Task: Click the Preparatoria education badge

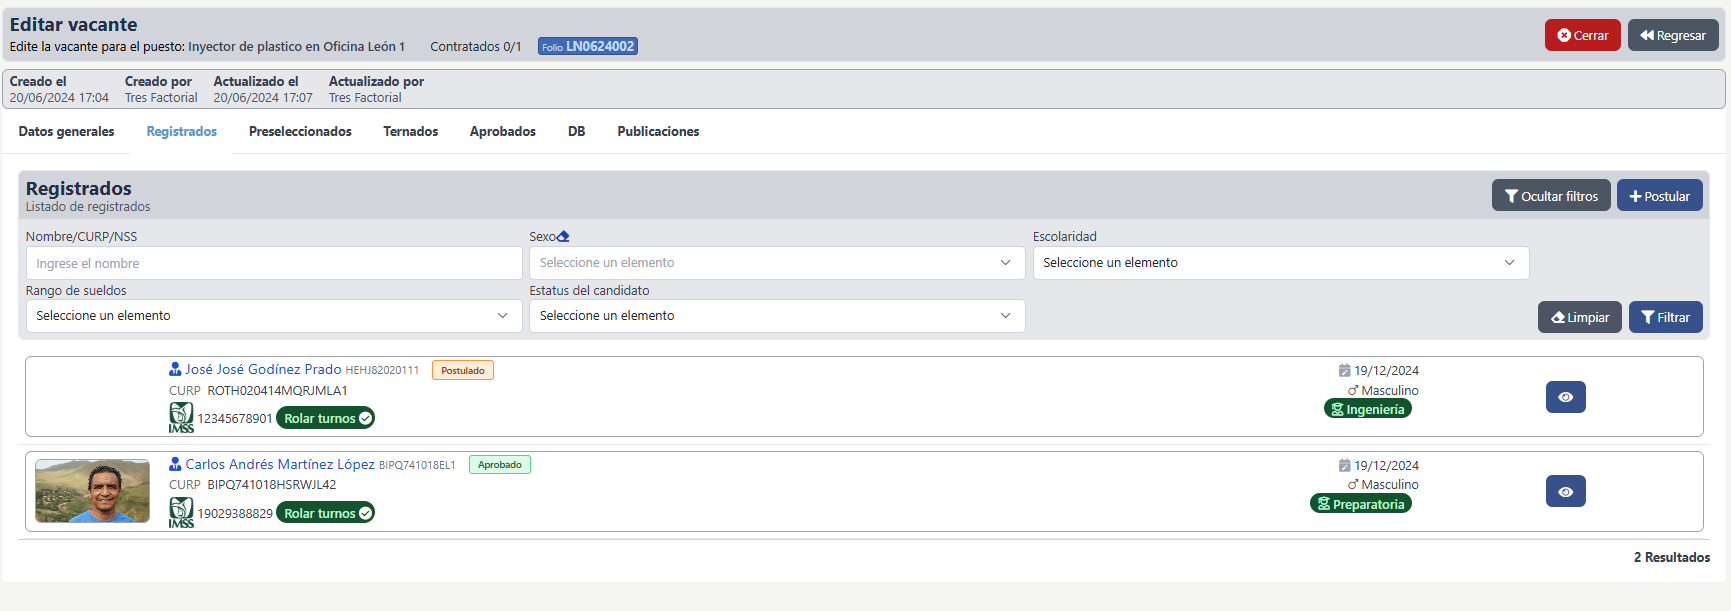Action: coord(1361,504)
